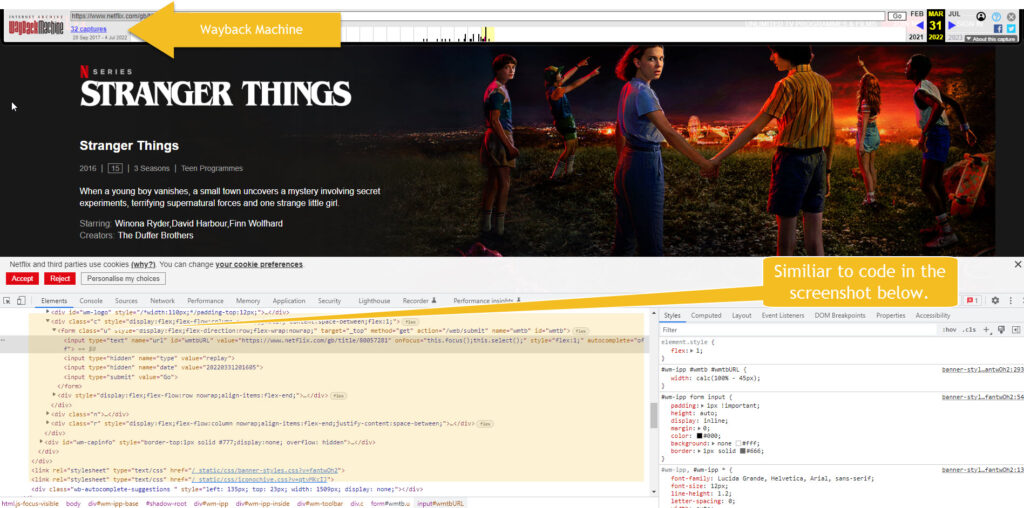This screenshot has height=508, width=1024.
Task: Select JUL in the capture month navigation
Action: point(954,13)
